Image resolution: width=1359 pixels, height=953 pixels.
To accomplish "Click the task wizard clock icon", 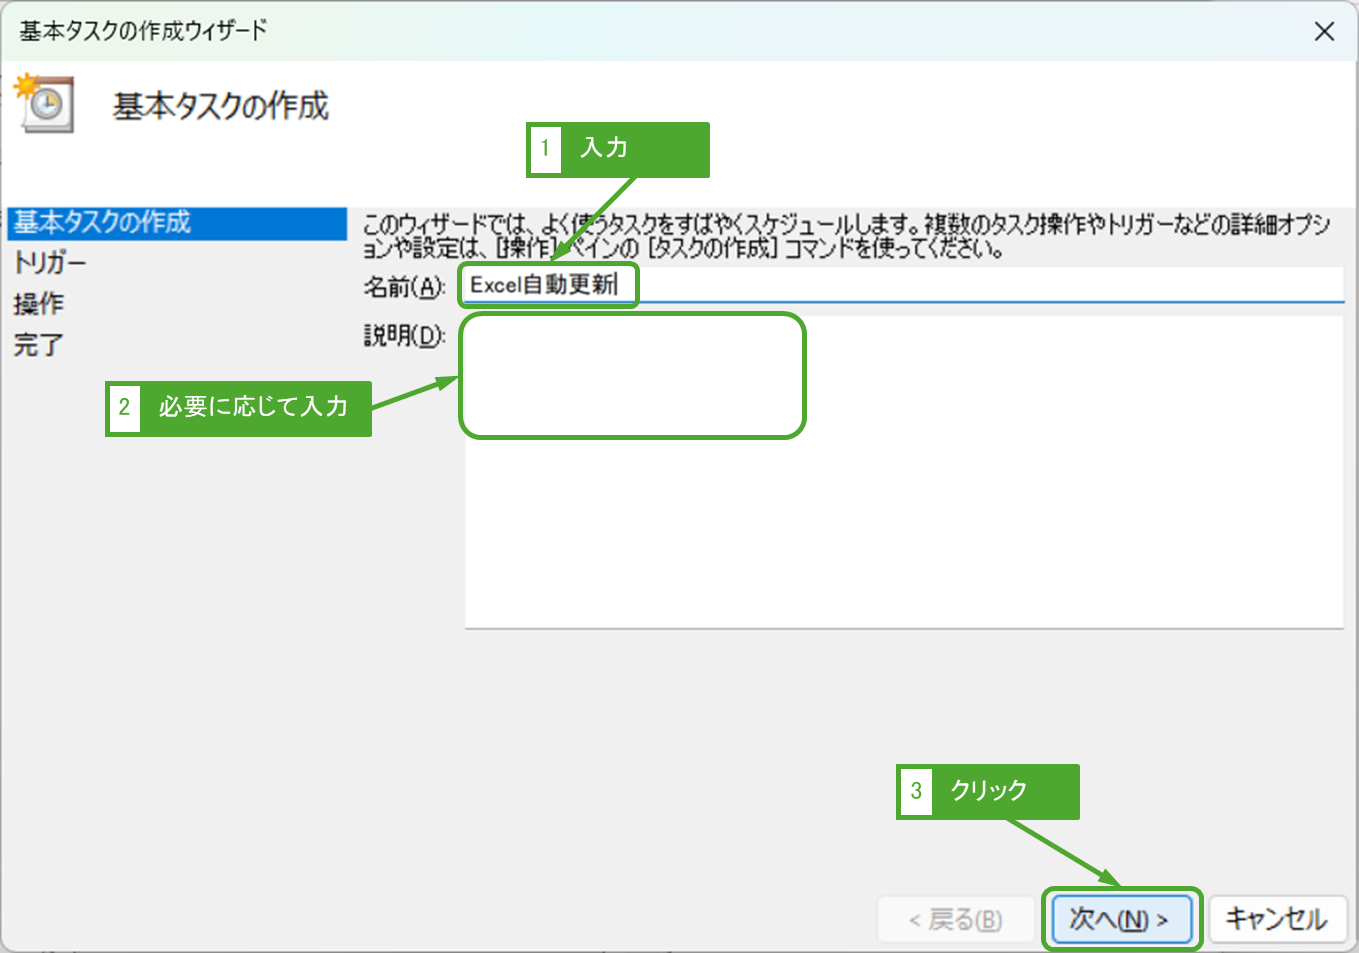I will tap(44, 103).
